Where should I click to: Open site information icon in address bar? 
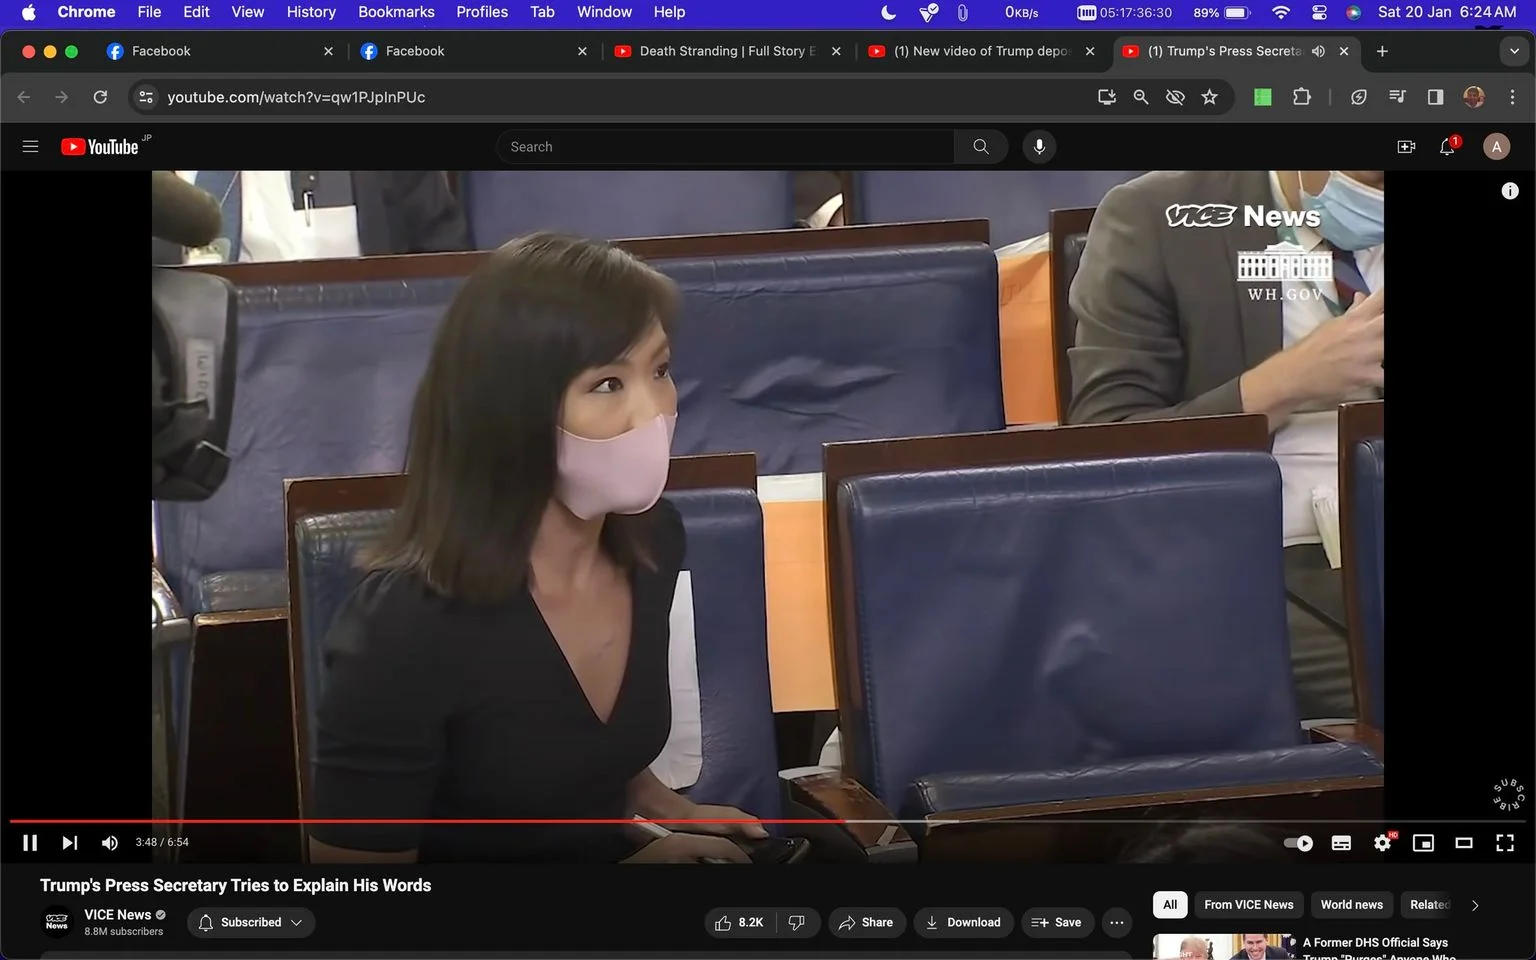(146, 97)
